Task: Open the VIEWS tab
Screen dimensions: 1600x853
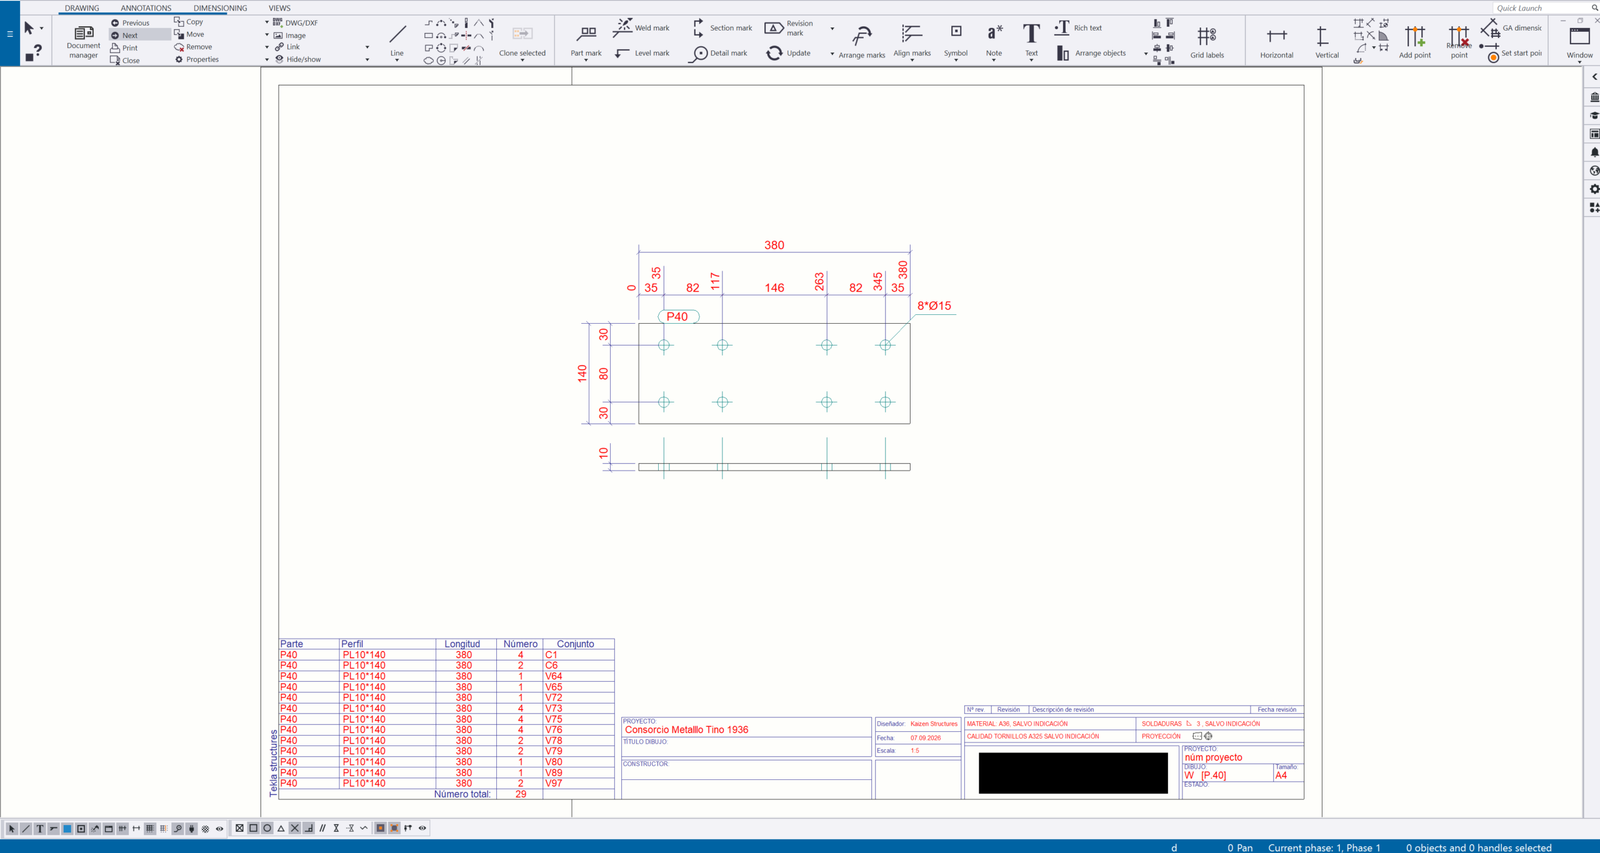Action: [279, 8]
